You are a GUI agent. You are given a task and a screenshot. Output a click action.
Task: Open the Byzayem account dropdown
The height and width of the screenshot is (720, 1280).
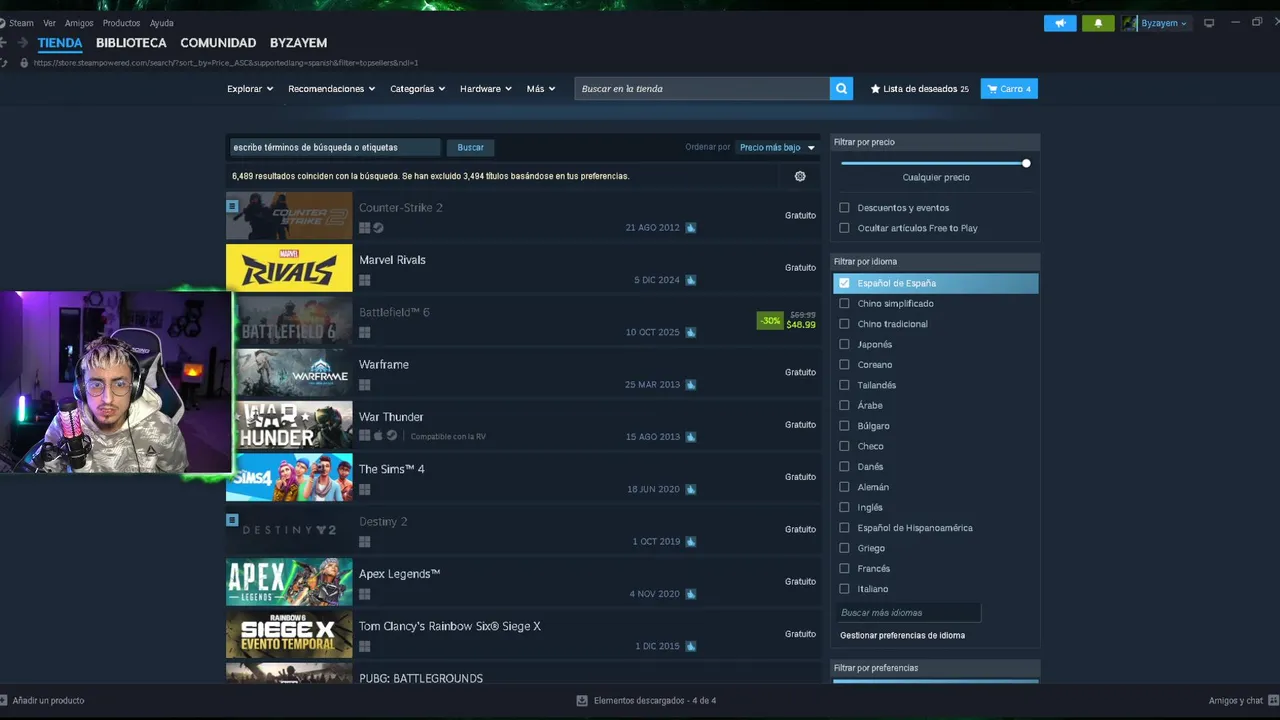pos(1164,23)
